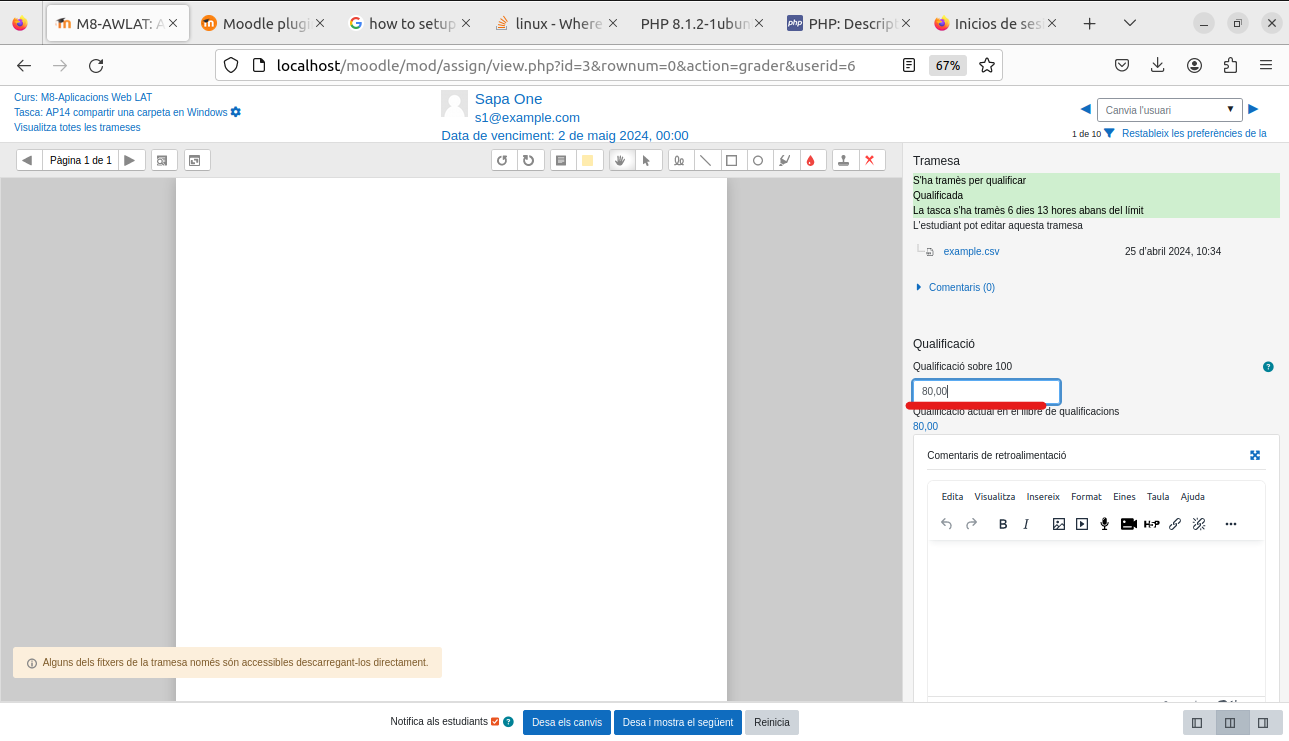1289x741 pixels.
Task: Click Desa i mostra el següent button
Action: click(677, 722)
